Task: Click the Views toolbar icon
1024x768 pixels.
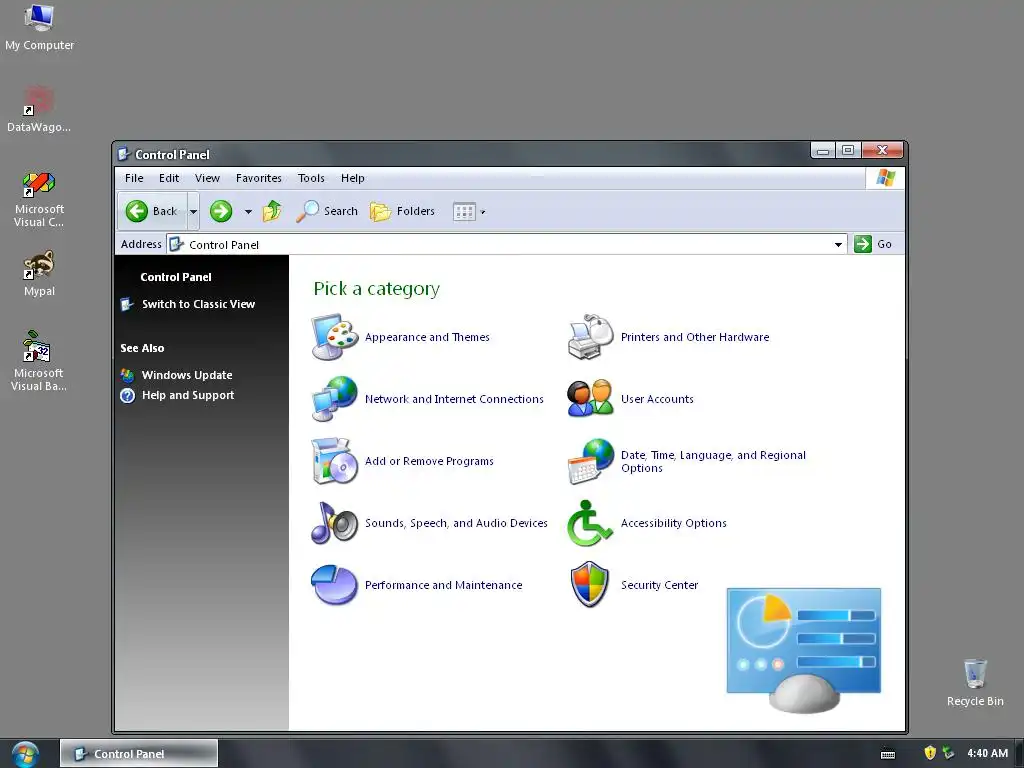Action: coord(464,212)
